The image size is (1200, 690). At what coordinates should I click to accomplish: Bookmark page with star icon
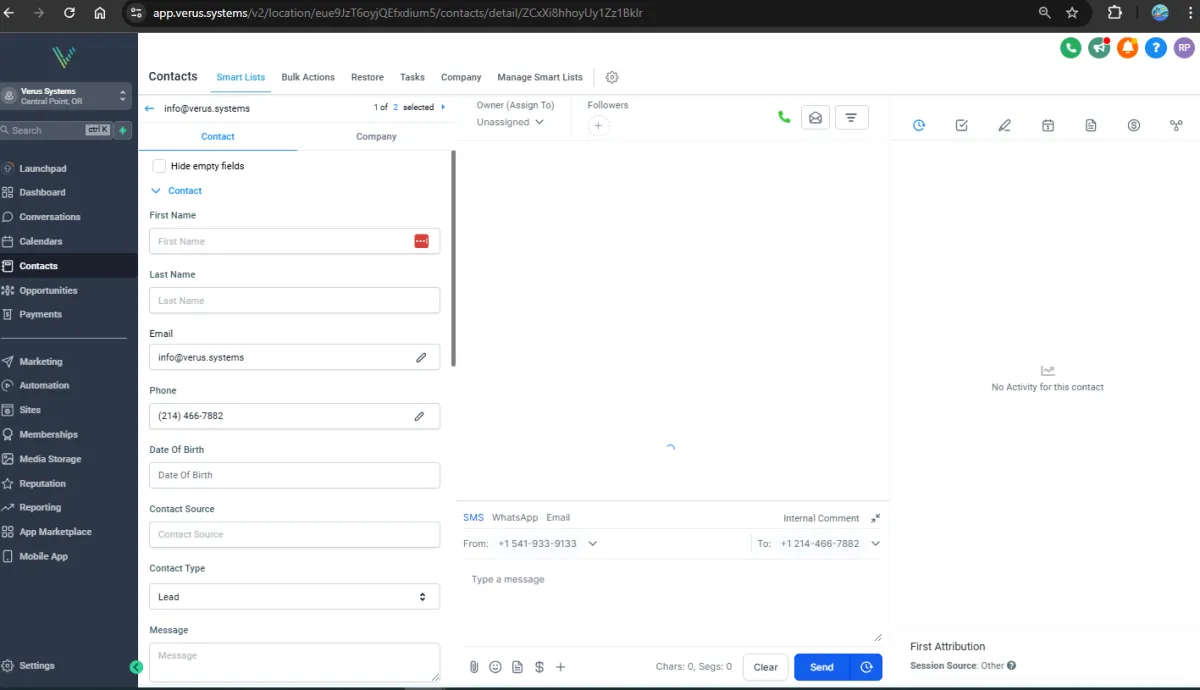click(x=1072, y=13)
